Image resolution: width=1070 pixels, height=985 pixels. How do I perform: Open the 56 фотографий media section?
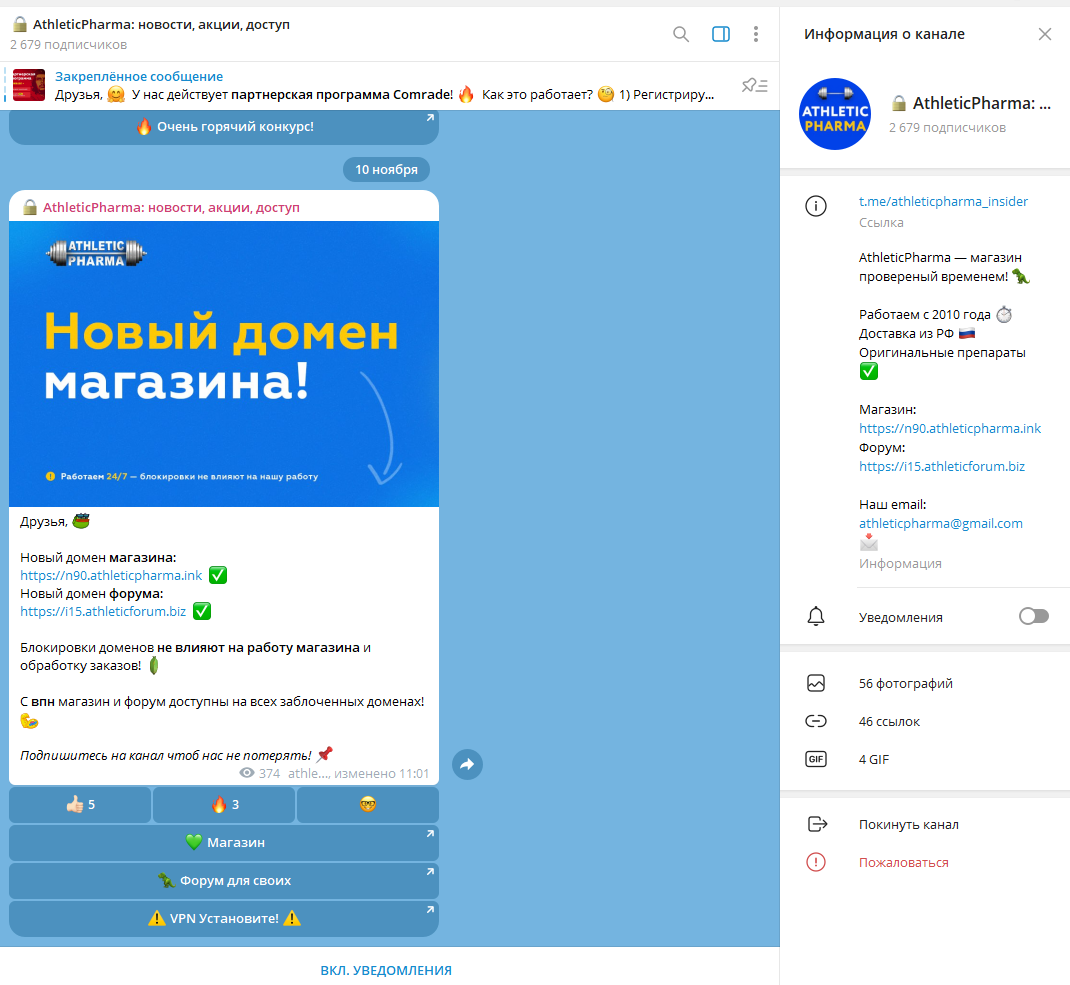(x=905, y=684)
